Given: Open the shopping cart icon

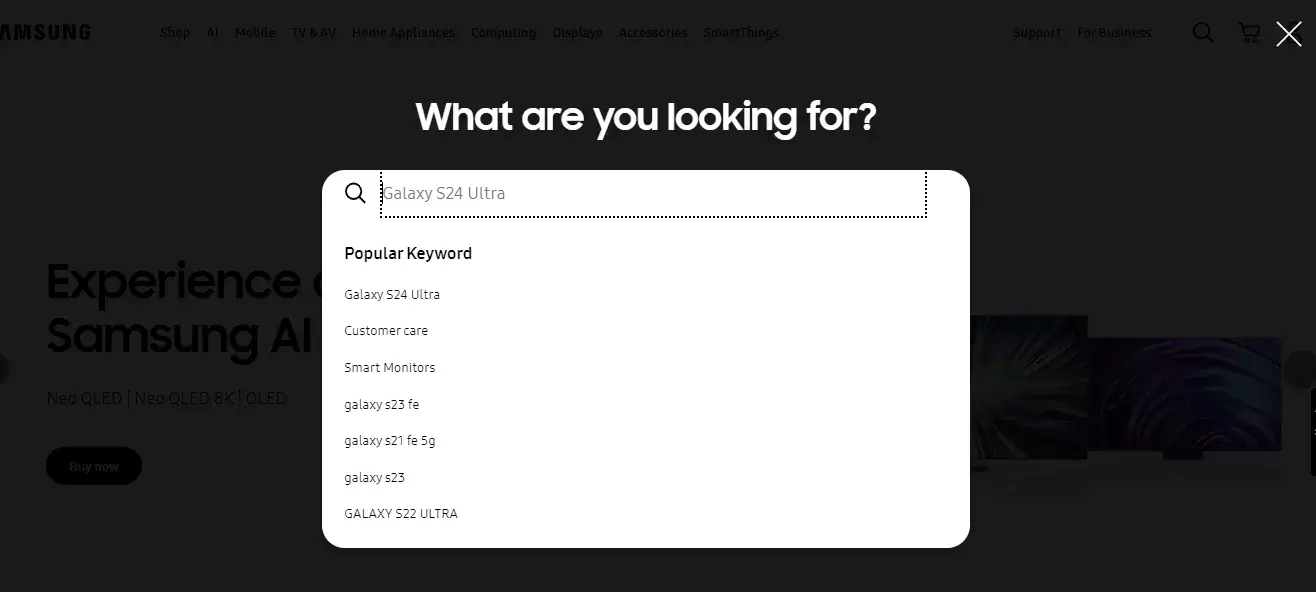Looking at the screenshot, I should tap(1247, 32).
